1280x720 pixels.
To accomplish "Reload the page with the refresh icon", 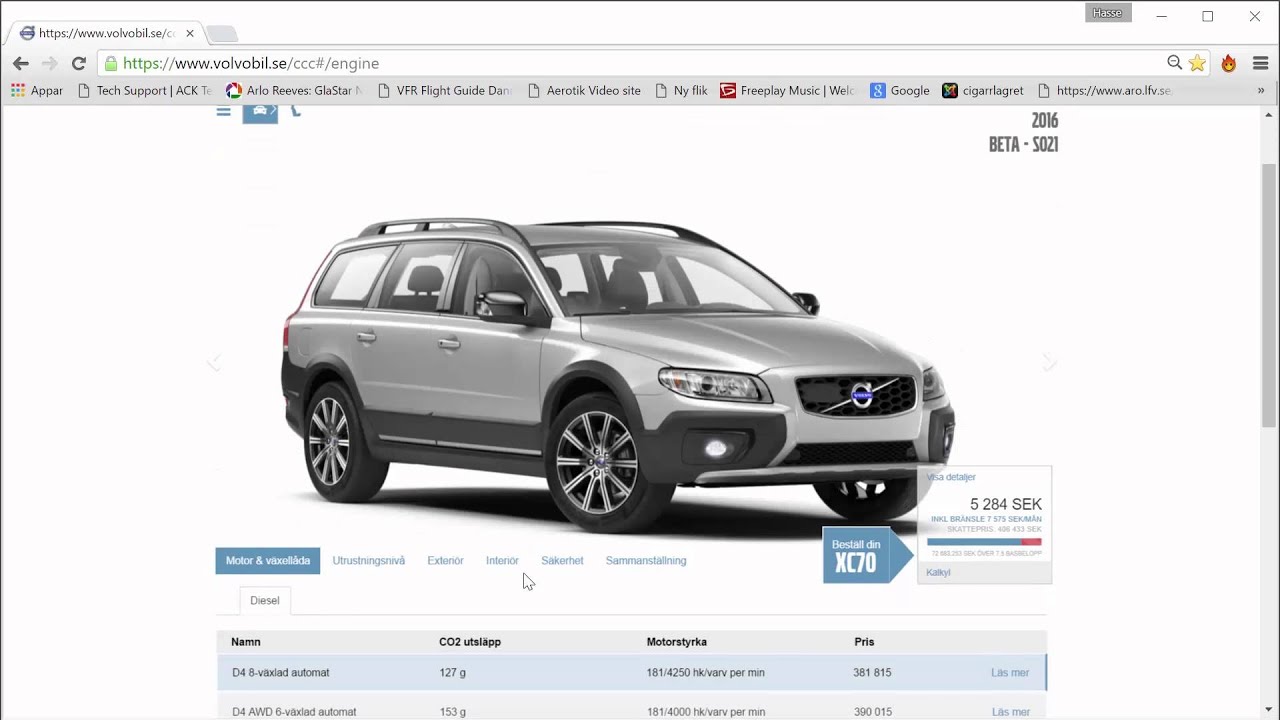I will coord(78,63).
